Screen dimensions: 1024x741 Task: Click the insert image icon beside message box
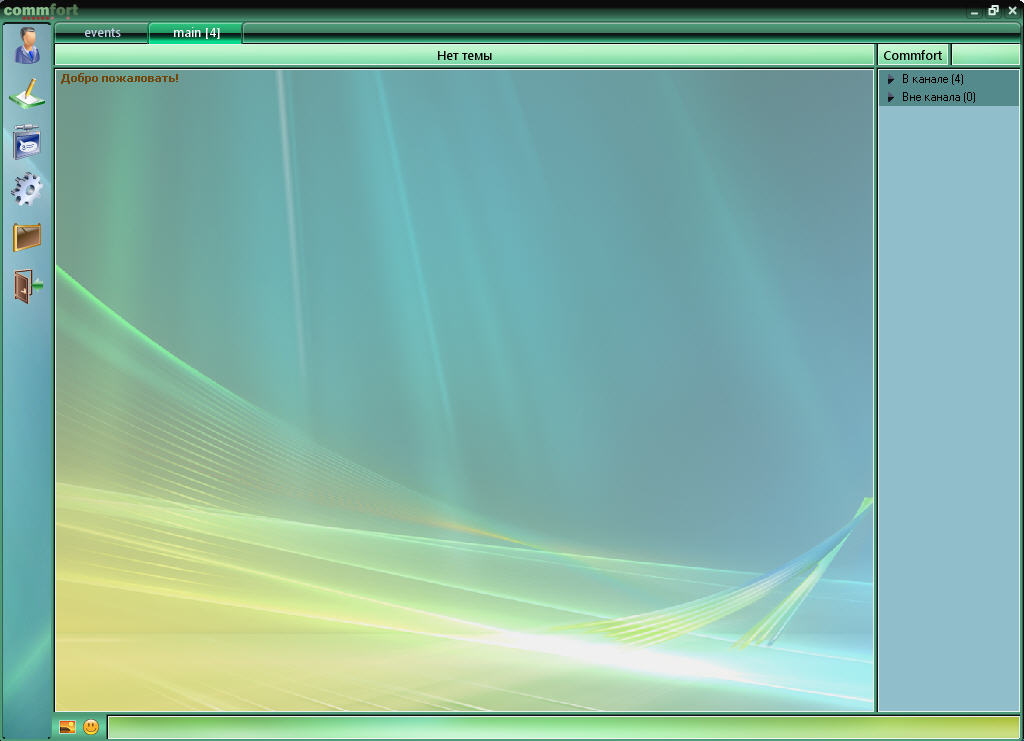(67, 727)
